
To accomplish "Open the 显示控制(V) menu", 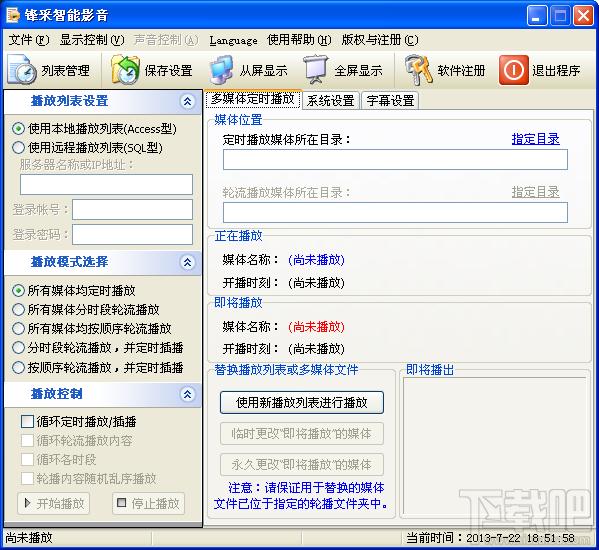I will pos(92,40).
